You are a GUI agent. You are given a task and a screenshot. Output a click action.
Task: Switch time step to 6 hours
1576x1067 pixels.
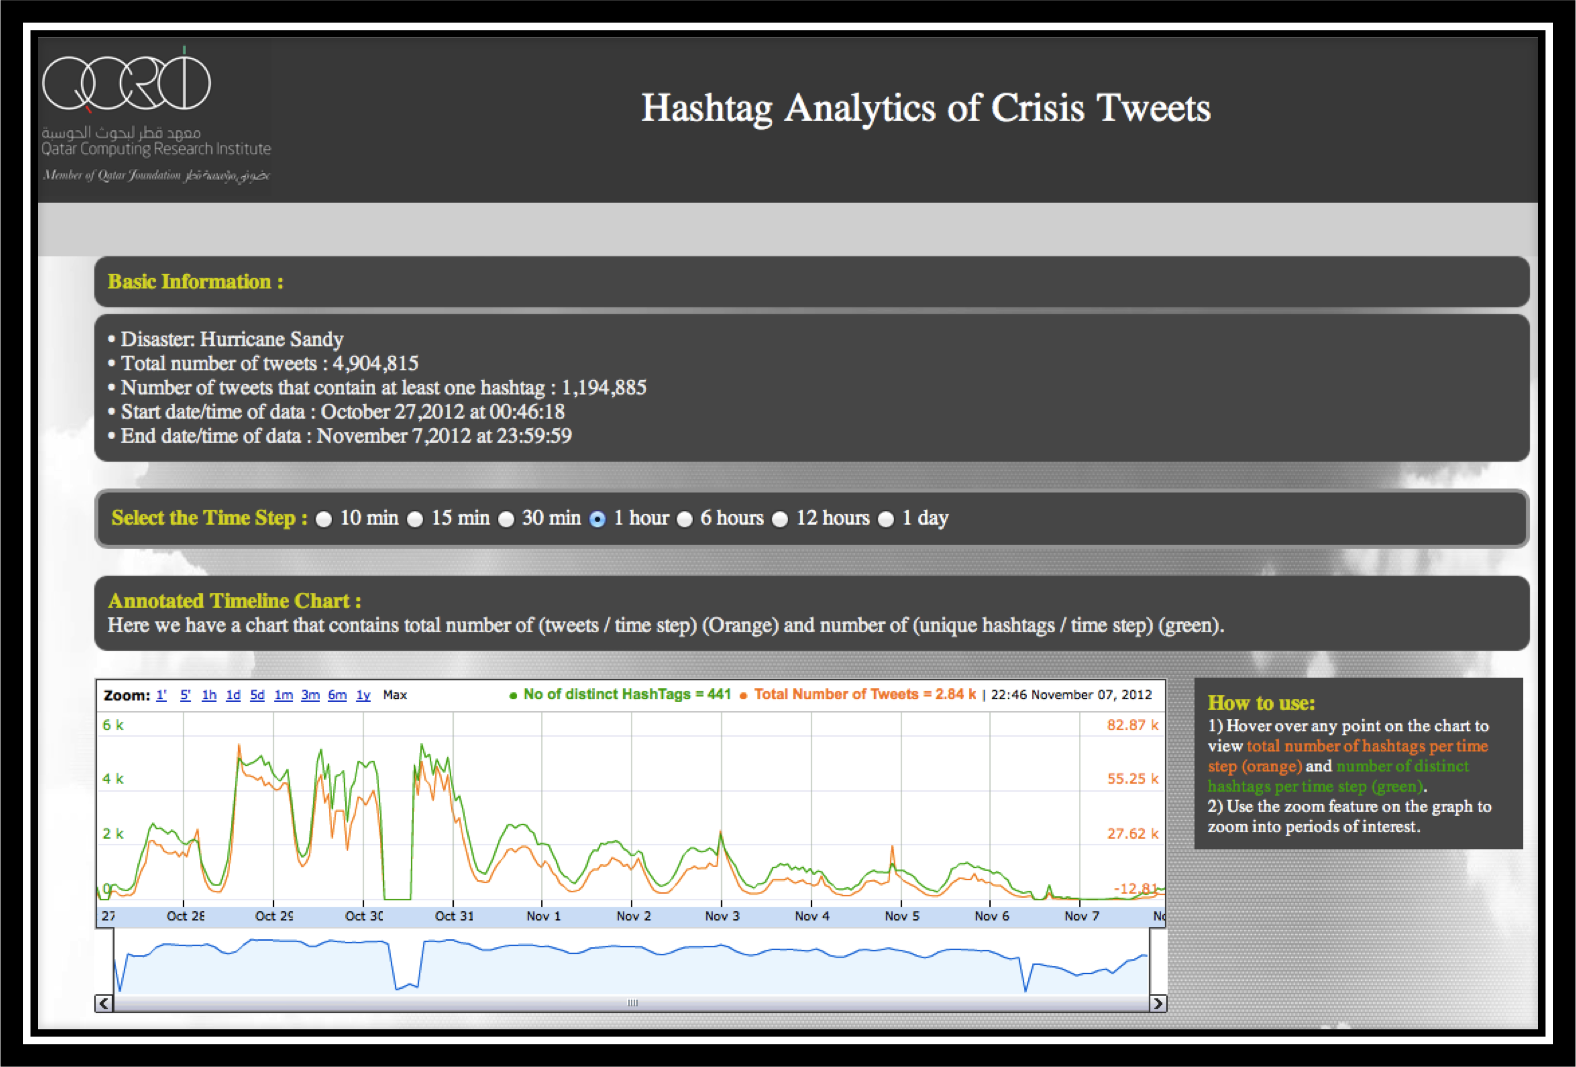[x=685, y=519]
